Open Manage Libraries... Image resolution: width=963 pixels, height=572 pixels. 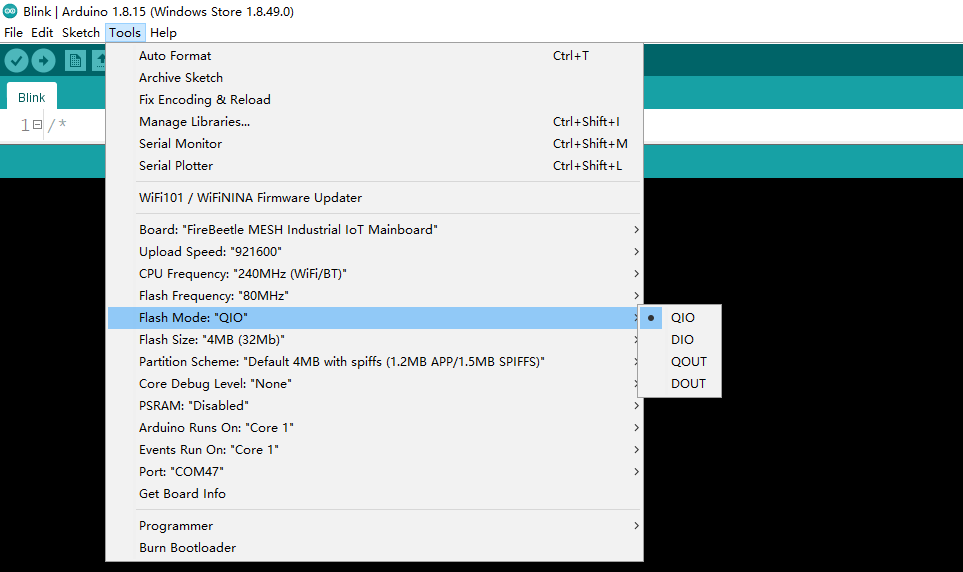click(x=375, y=122)
